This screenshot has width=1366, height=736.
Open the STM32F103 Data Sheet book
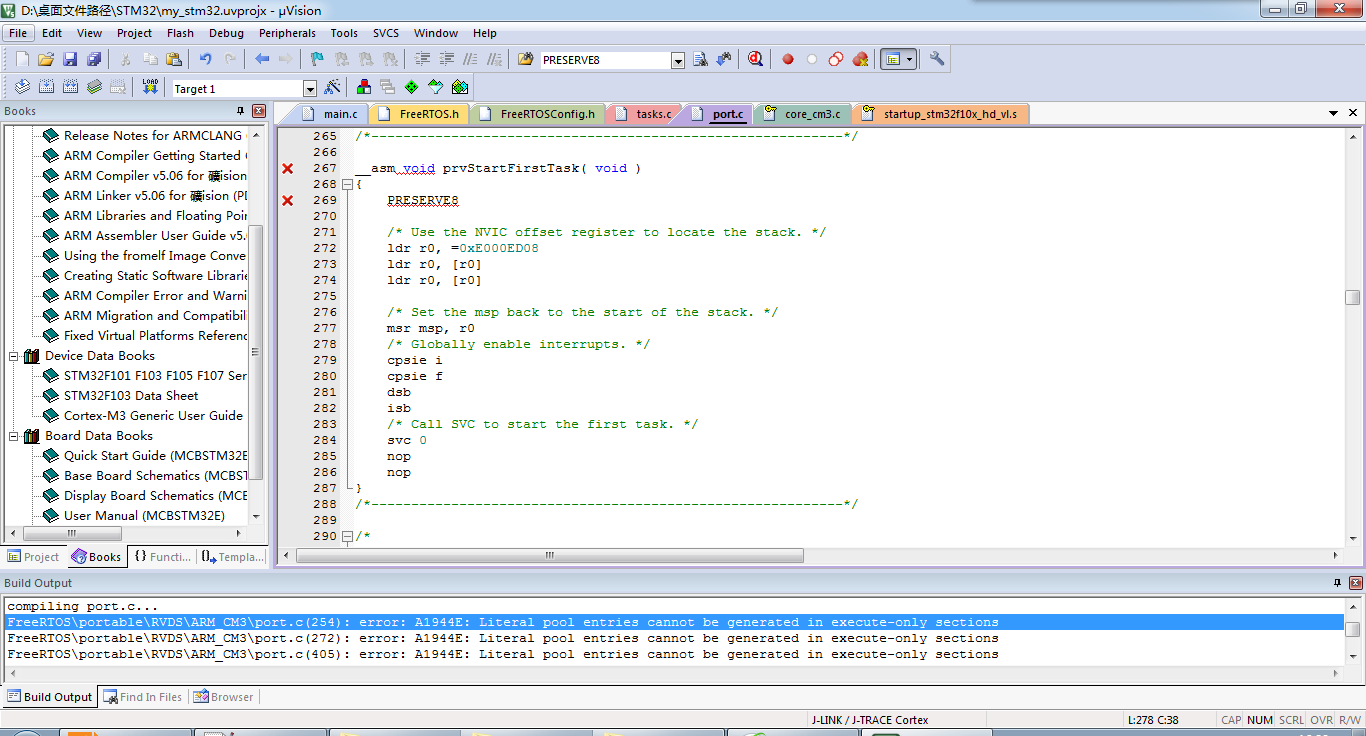tap(131, 396)
